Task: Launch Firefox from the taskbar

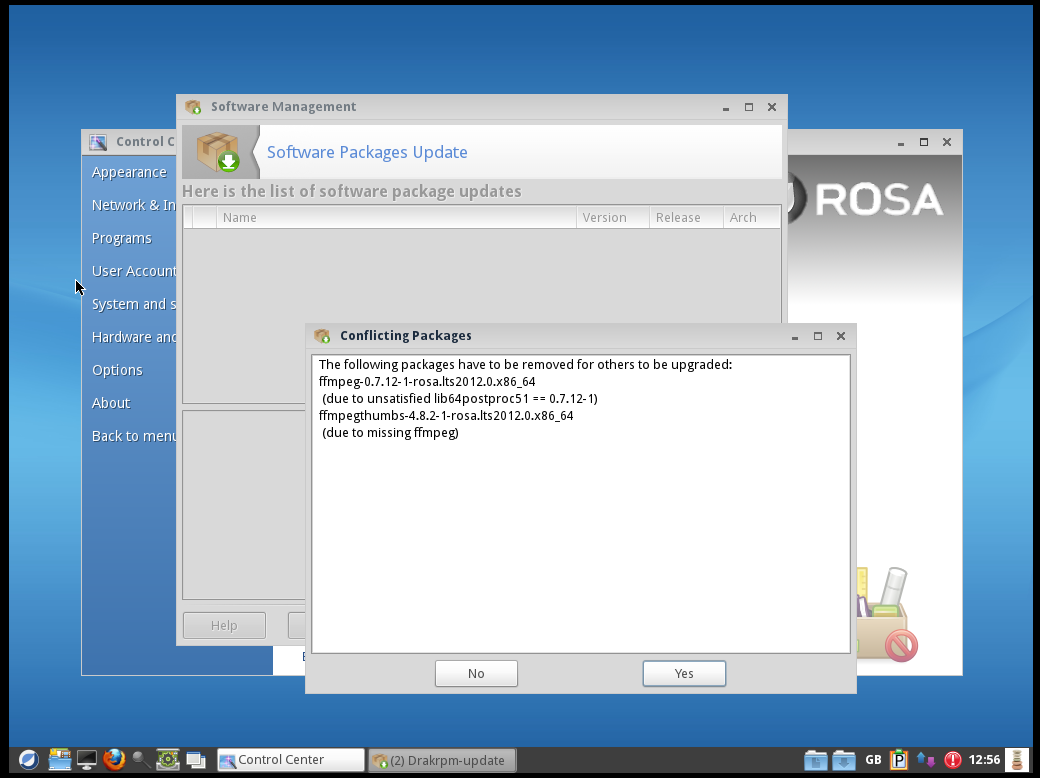Action: click(114, 759)
